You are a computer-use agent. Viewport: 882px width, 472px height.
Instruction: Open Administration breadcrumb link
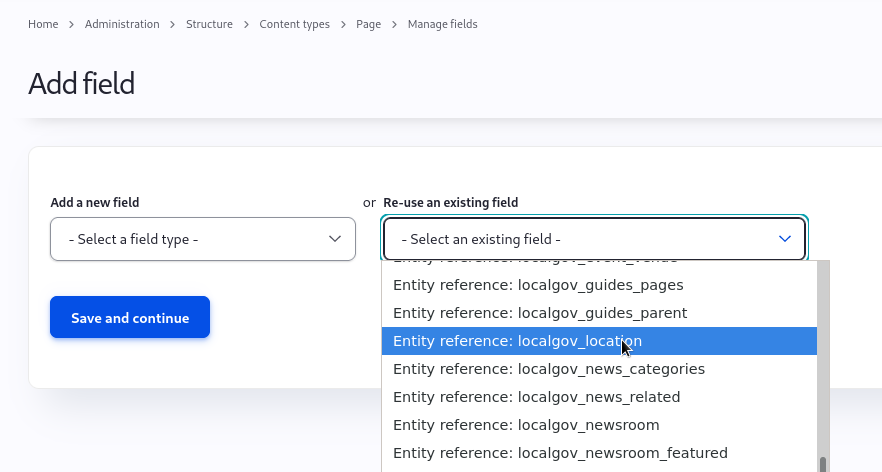click(x=122, y=24)
